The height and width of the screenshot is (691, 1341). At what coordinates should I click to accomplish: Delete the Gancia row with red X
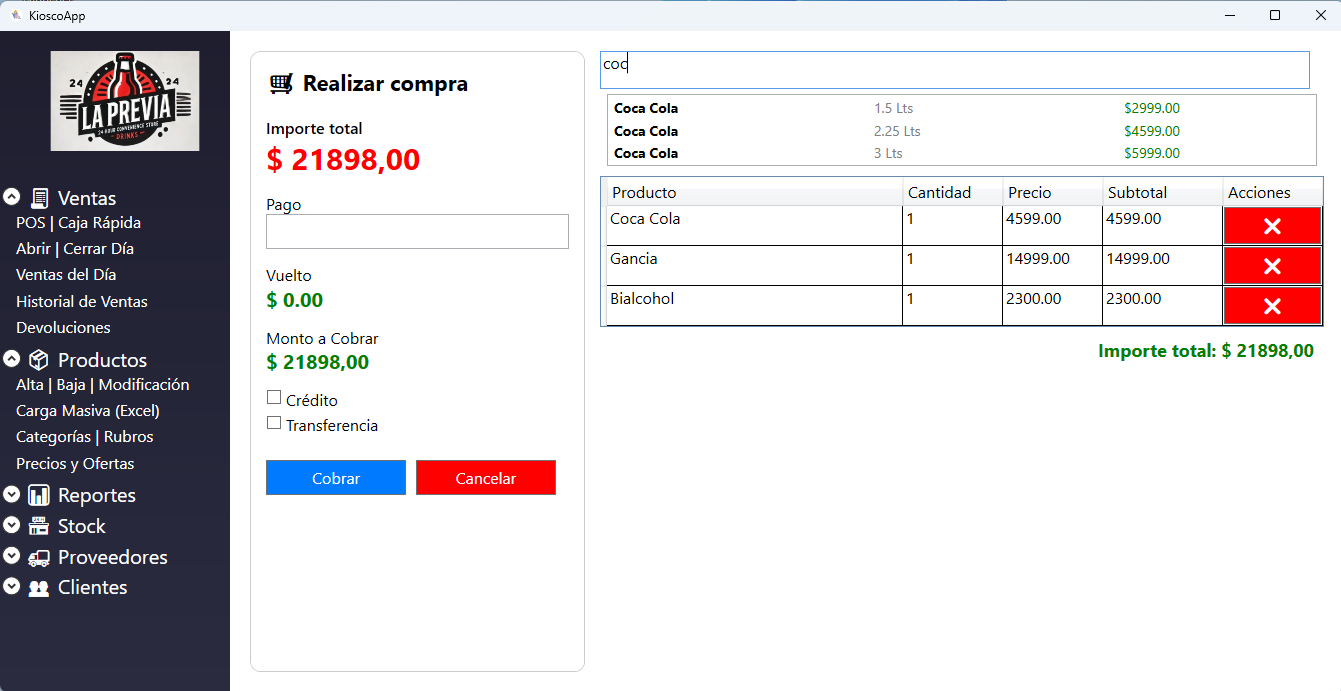point(1272,266)
